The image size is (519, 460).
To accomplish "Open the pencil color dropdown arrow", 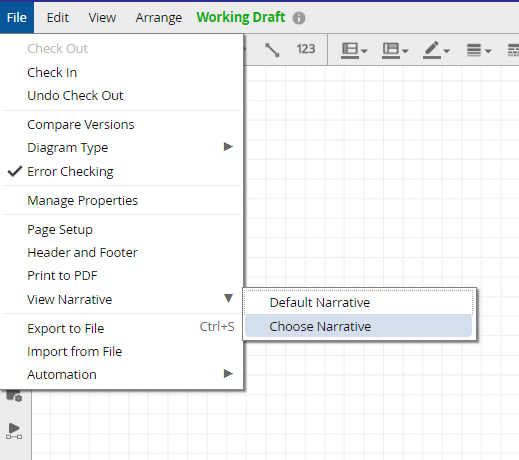I will tap(447, 51).
